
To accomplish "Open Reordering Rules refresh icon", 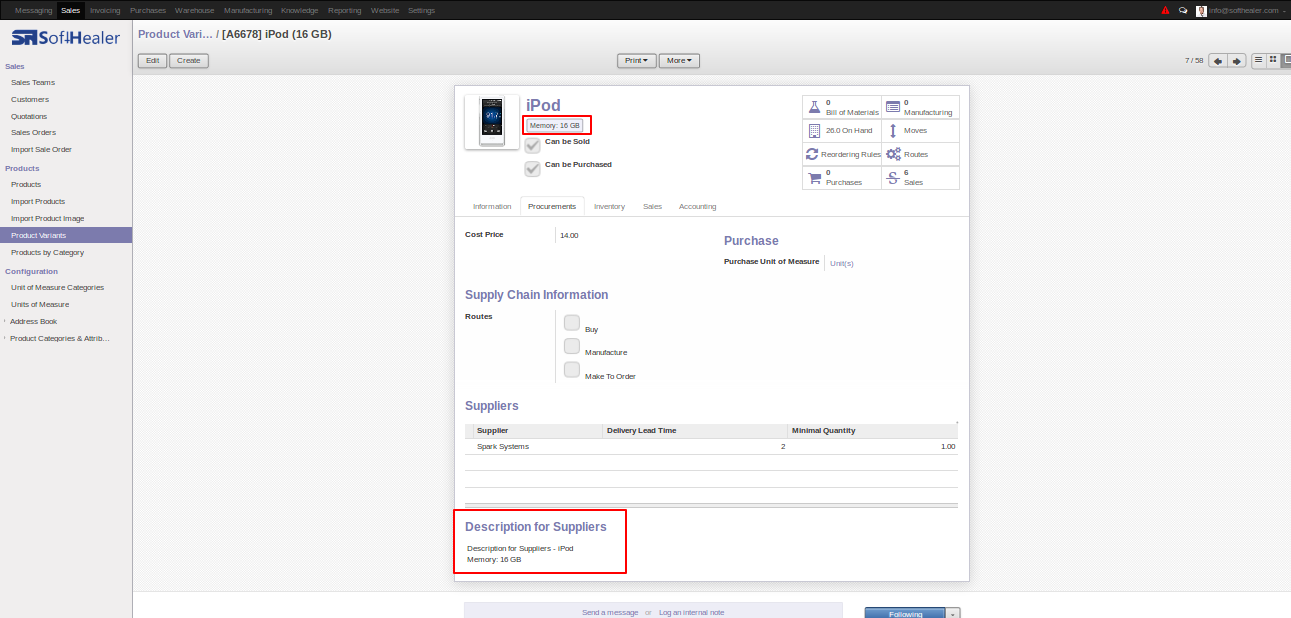I will (x=813, y=154).
